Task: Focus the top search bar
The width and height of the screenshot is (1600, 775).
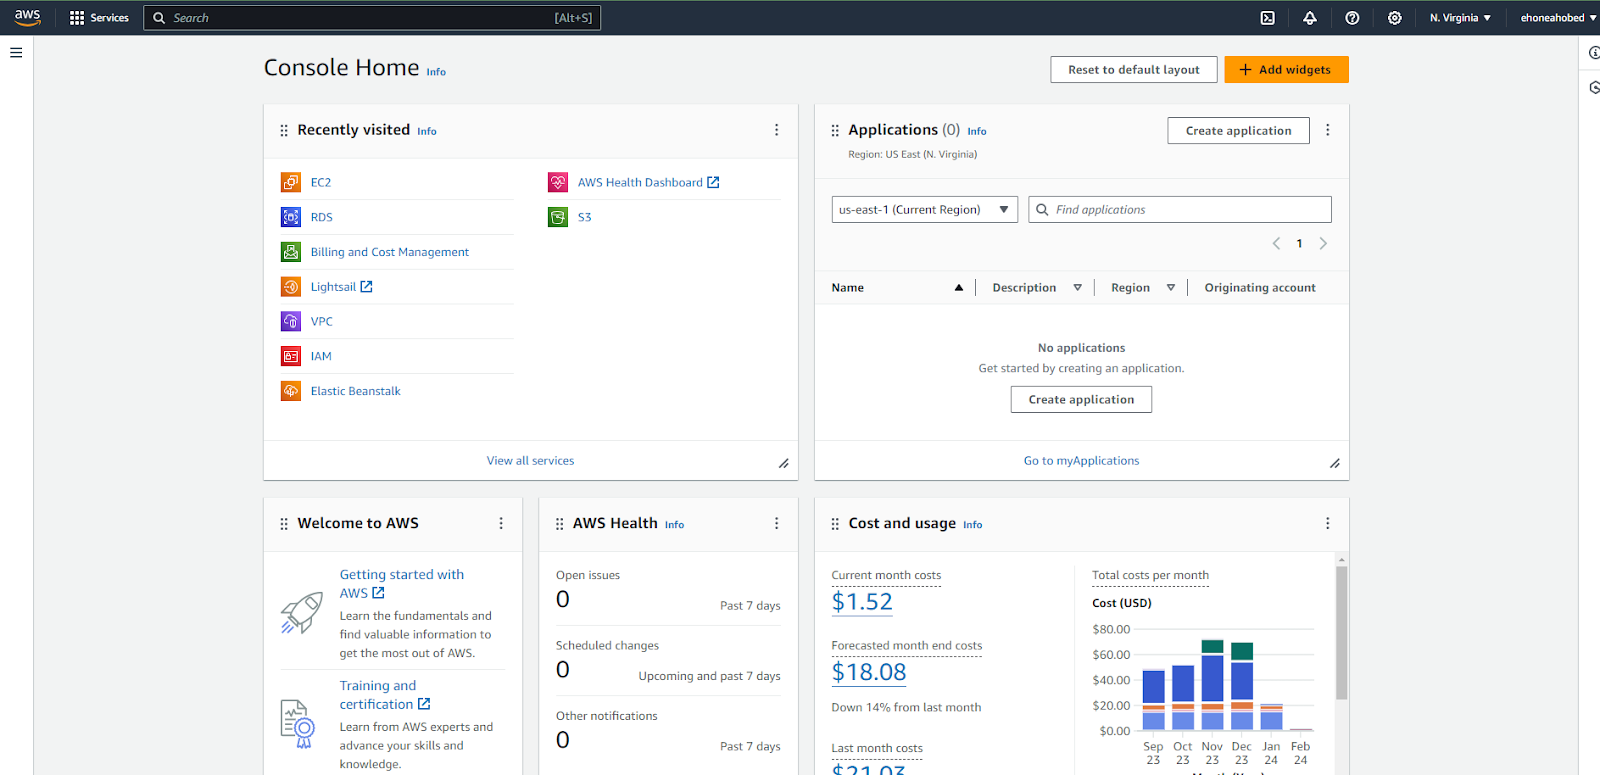Action: click(372, 18)
